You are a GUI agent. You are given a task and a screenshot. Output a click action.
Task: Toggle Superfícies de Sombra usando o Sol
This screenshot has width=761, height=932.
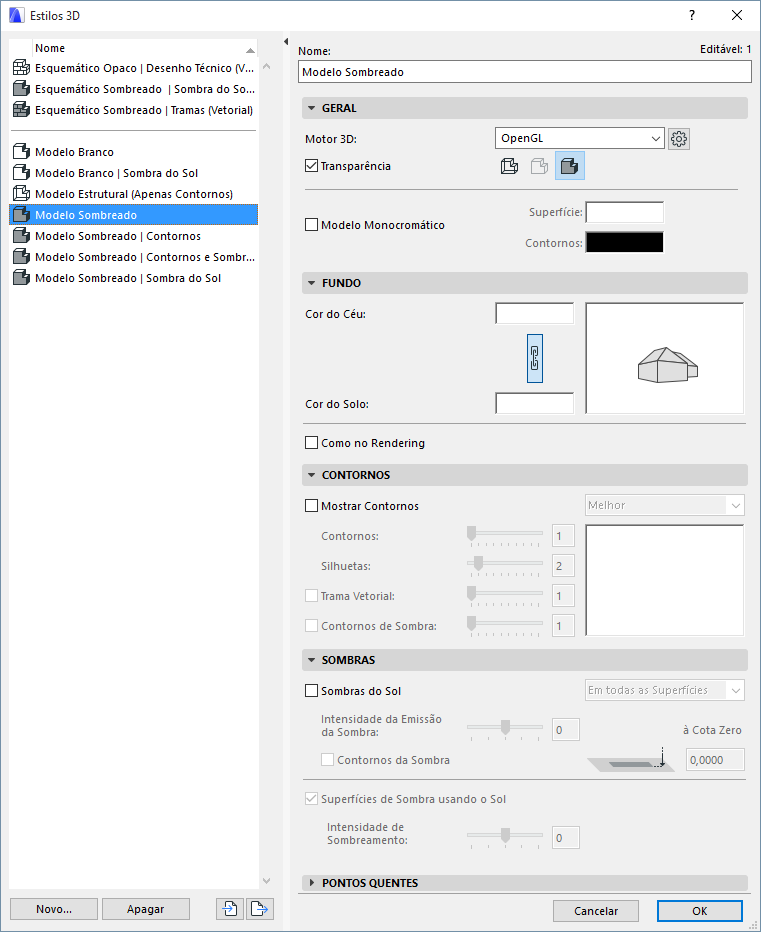coord(311,799)
